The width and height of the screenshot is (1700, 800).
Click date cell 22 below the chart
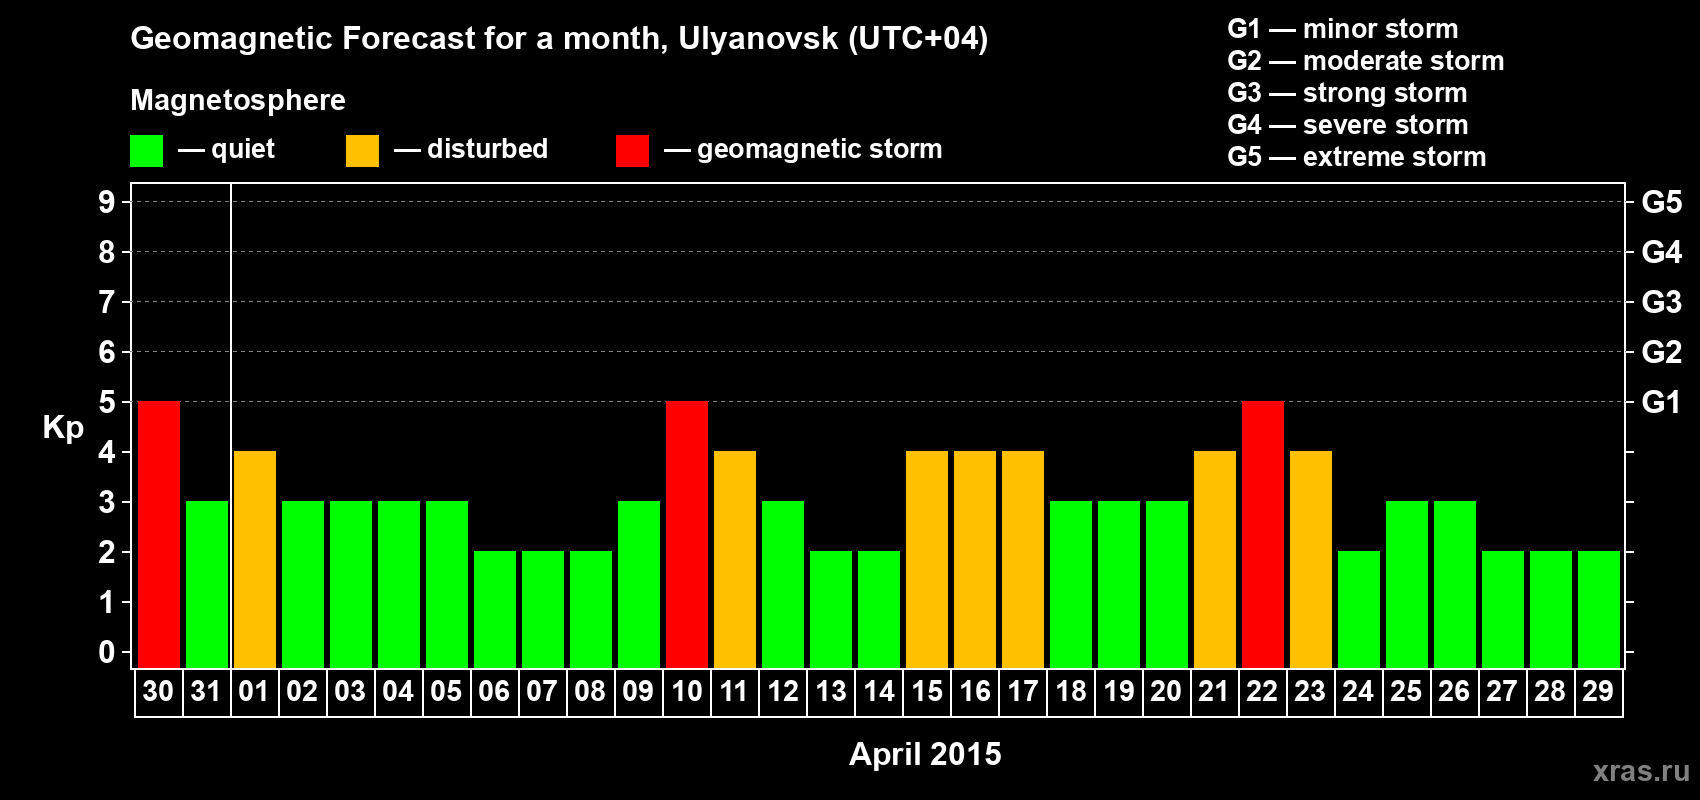click(x=1263, y=692)
